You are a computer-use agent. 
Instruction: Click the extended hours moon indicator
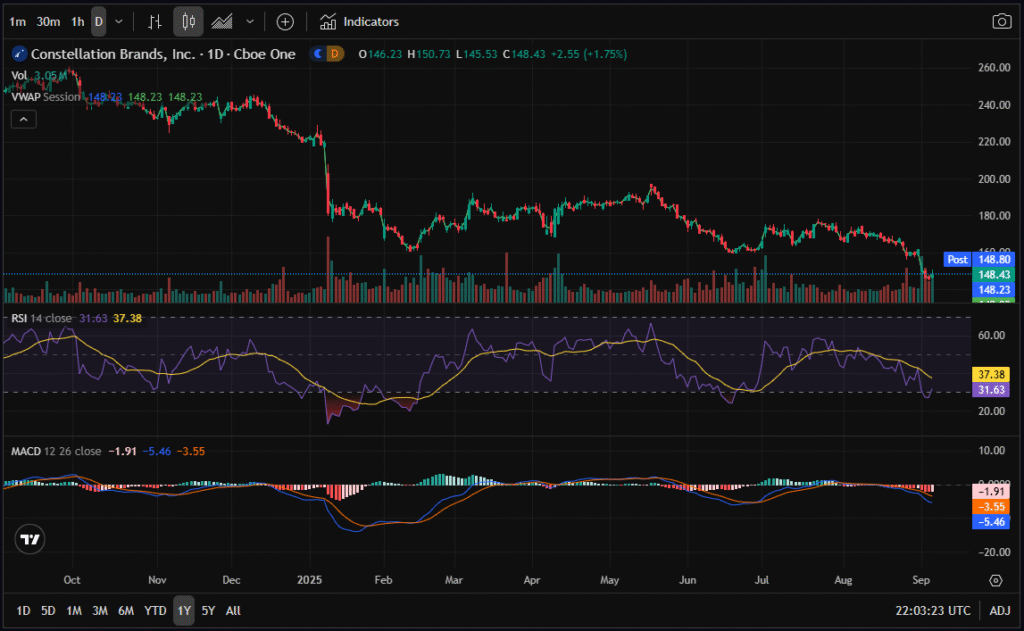click(x=320, y=54)
